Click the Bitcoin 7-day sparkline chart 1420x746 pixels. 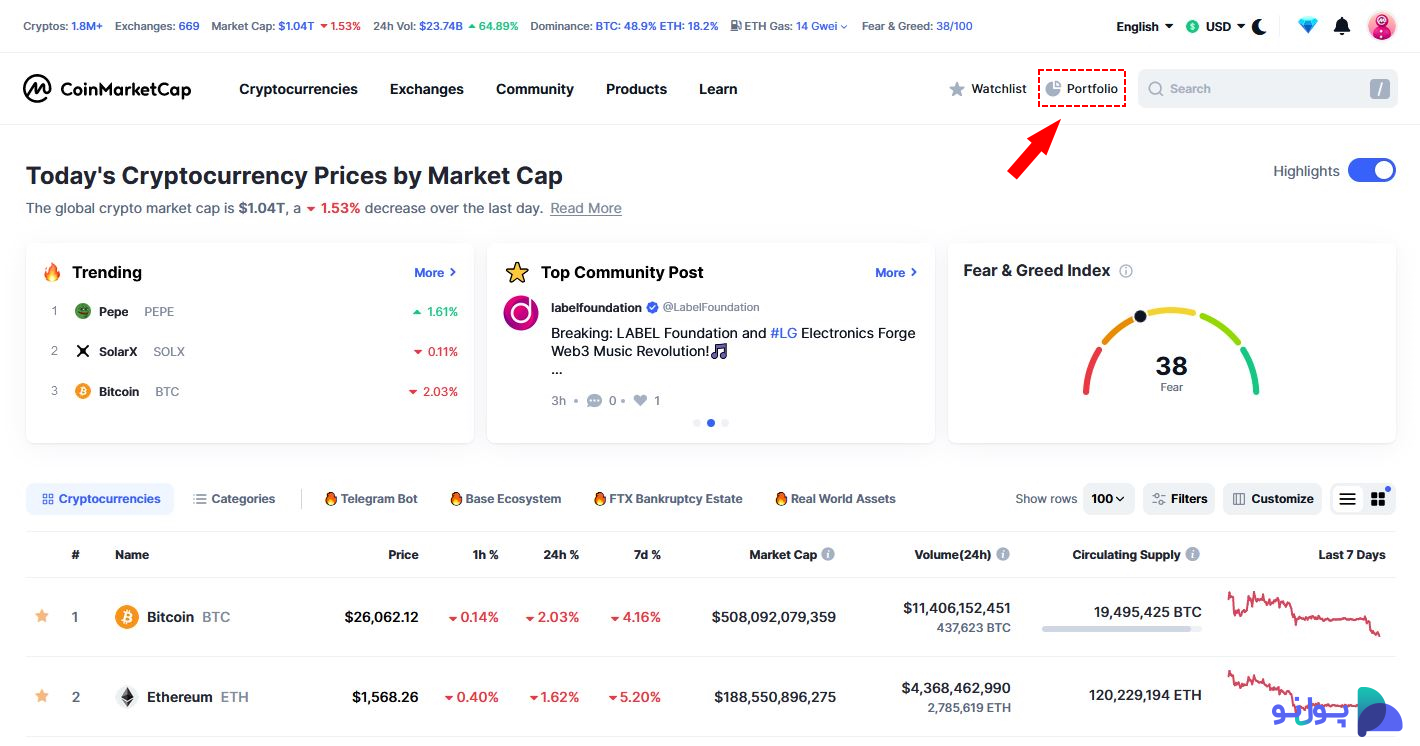1304,613
